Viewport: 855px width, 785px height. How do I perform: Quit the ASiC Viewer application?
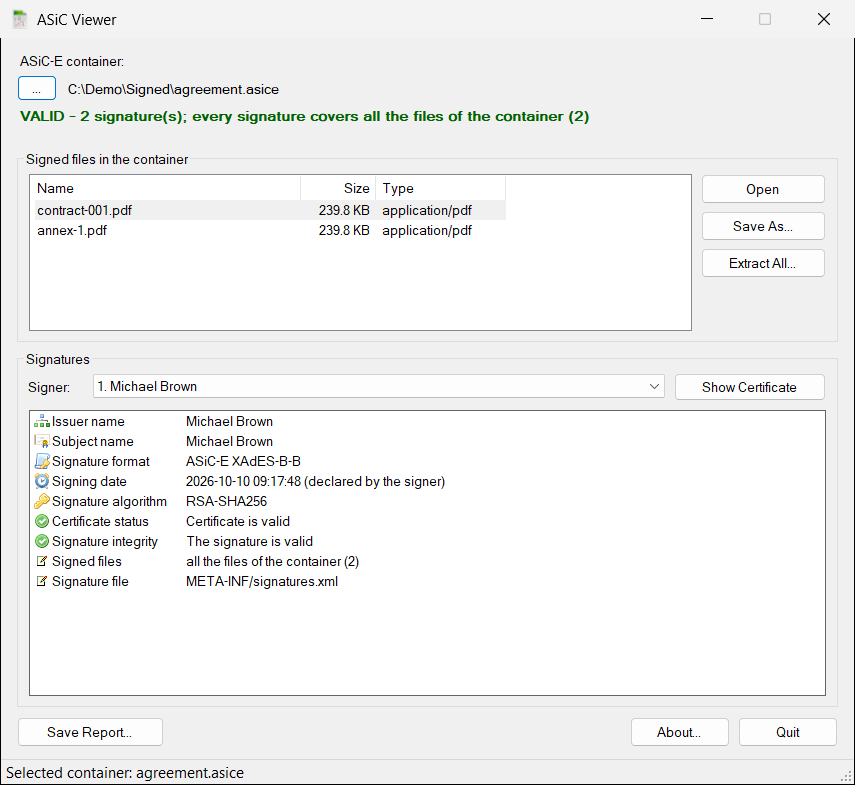coord(787,732)
